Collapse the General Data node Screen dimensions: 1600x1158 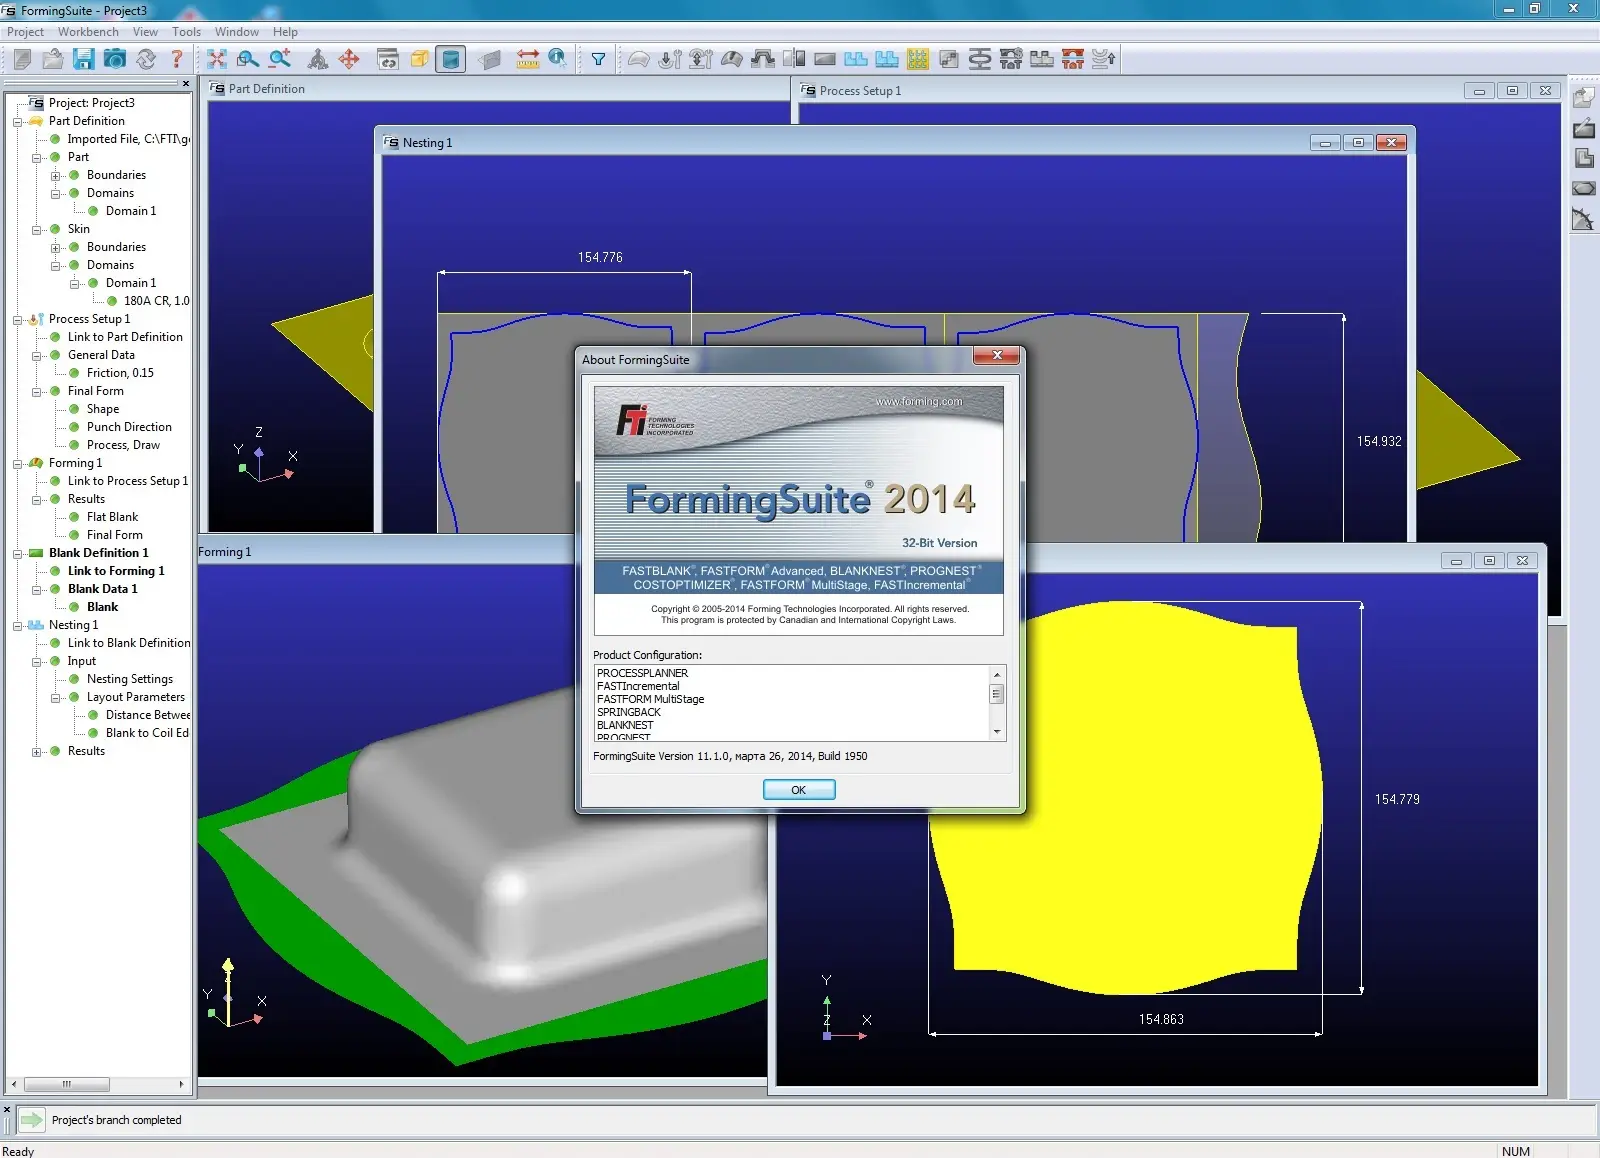(37, 355)
